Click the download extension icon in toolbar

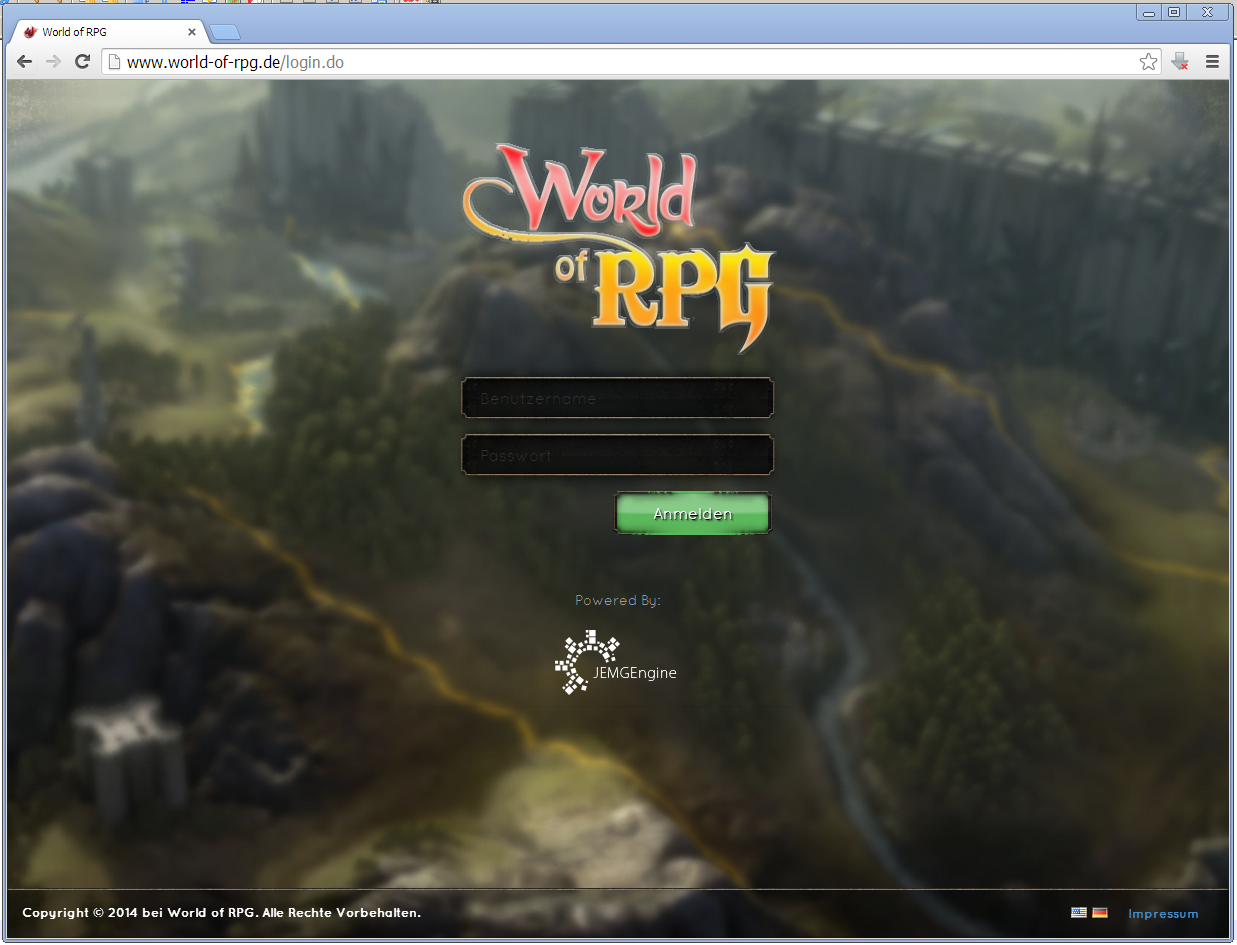pos(1180,62)
